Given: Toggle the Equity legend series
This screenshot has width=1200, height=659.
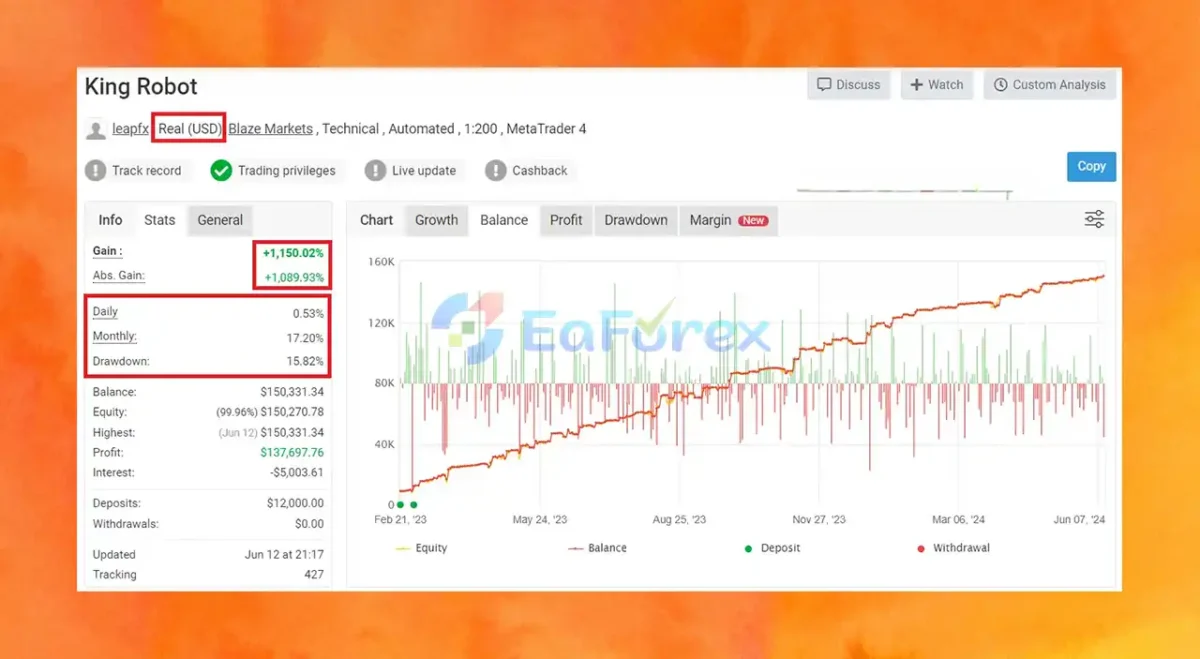Looking at the screenshot, I should pos(422,548).
